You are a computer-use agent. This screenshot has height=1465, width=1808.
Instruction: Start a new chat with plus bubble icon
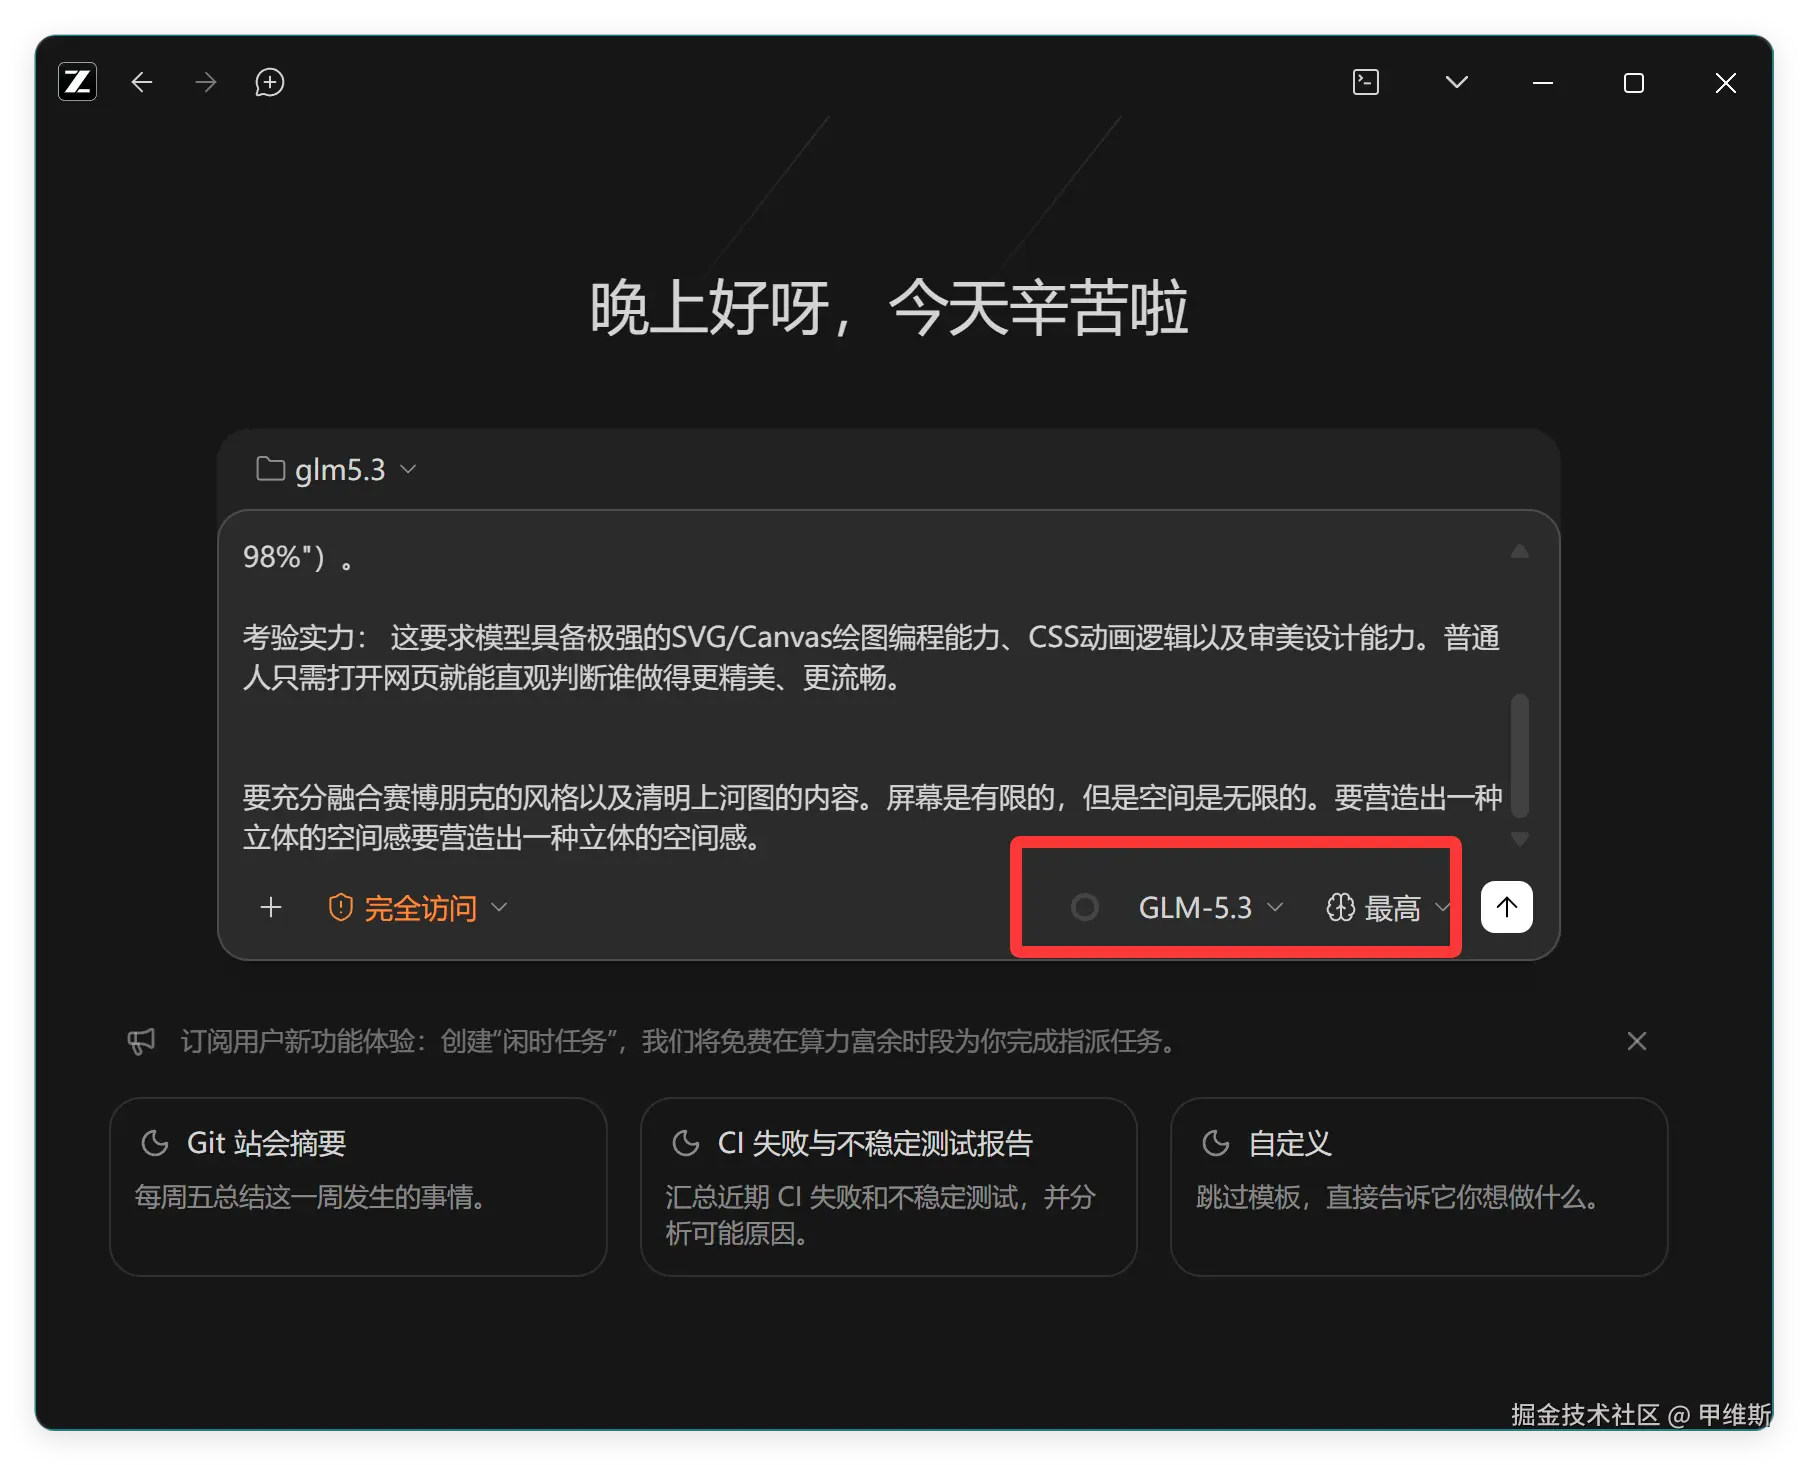pos(270,82)
